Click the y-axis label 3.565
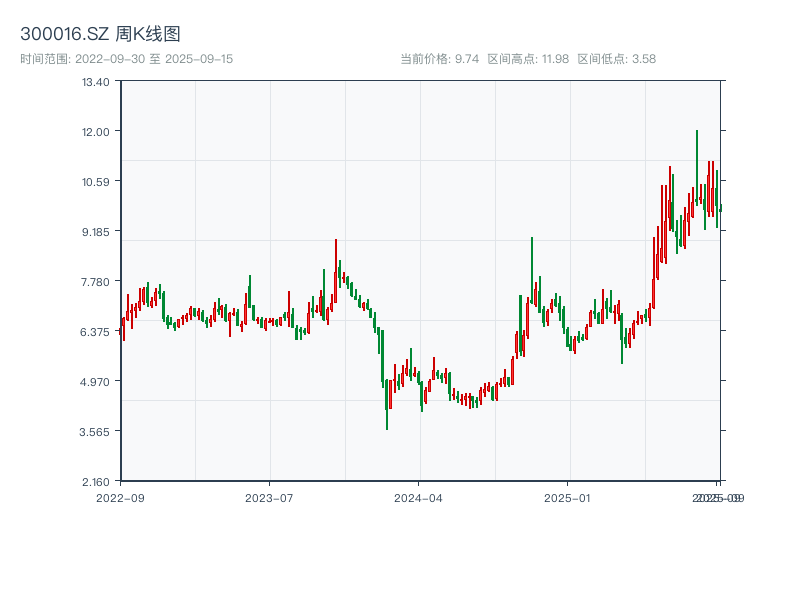The width and height of the screenshot is (800, 600). click(95, 432)
